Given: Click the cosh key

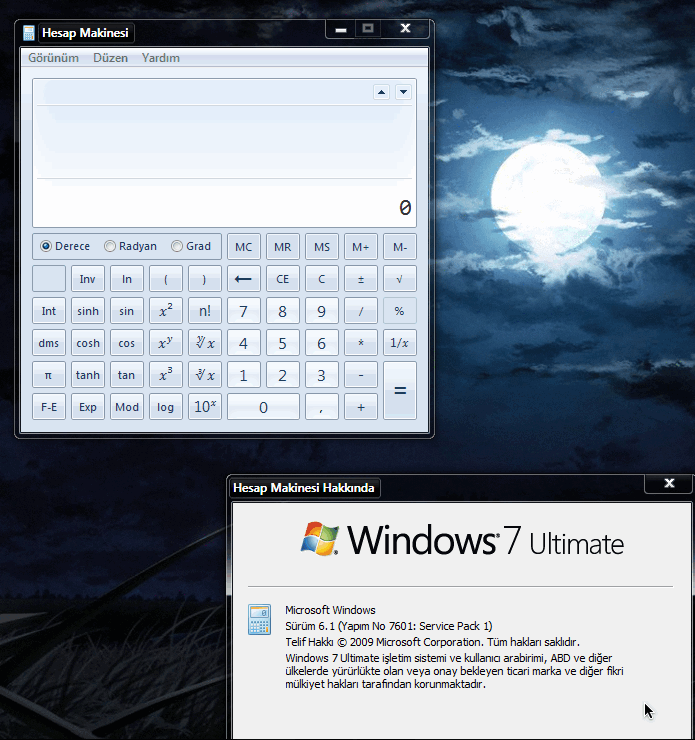Looking at the screenshot, I should (x=88, y=343).
